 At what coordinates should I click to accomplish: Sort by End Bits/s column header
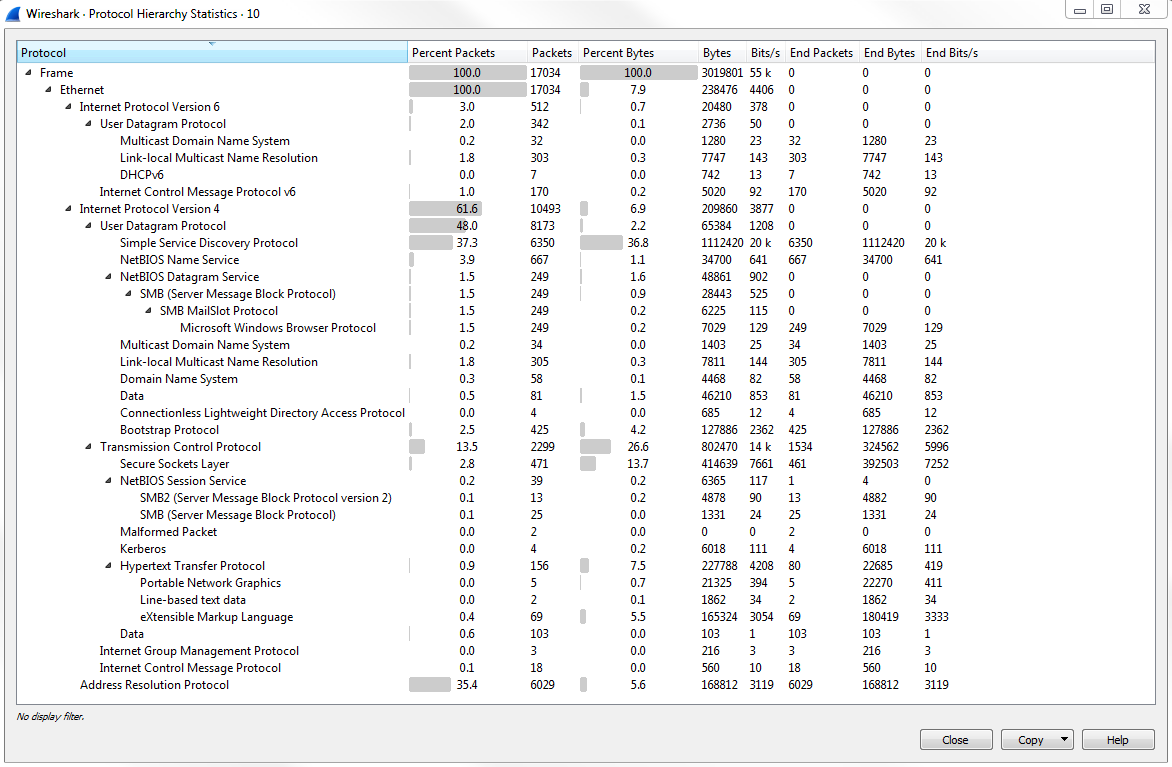(952, 53)
